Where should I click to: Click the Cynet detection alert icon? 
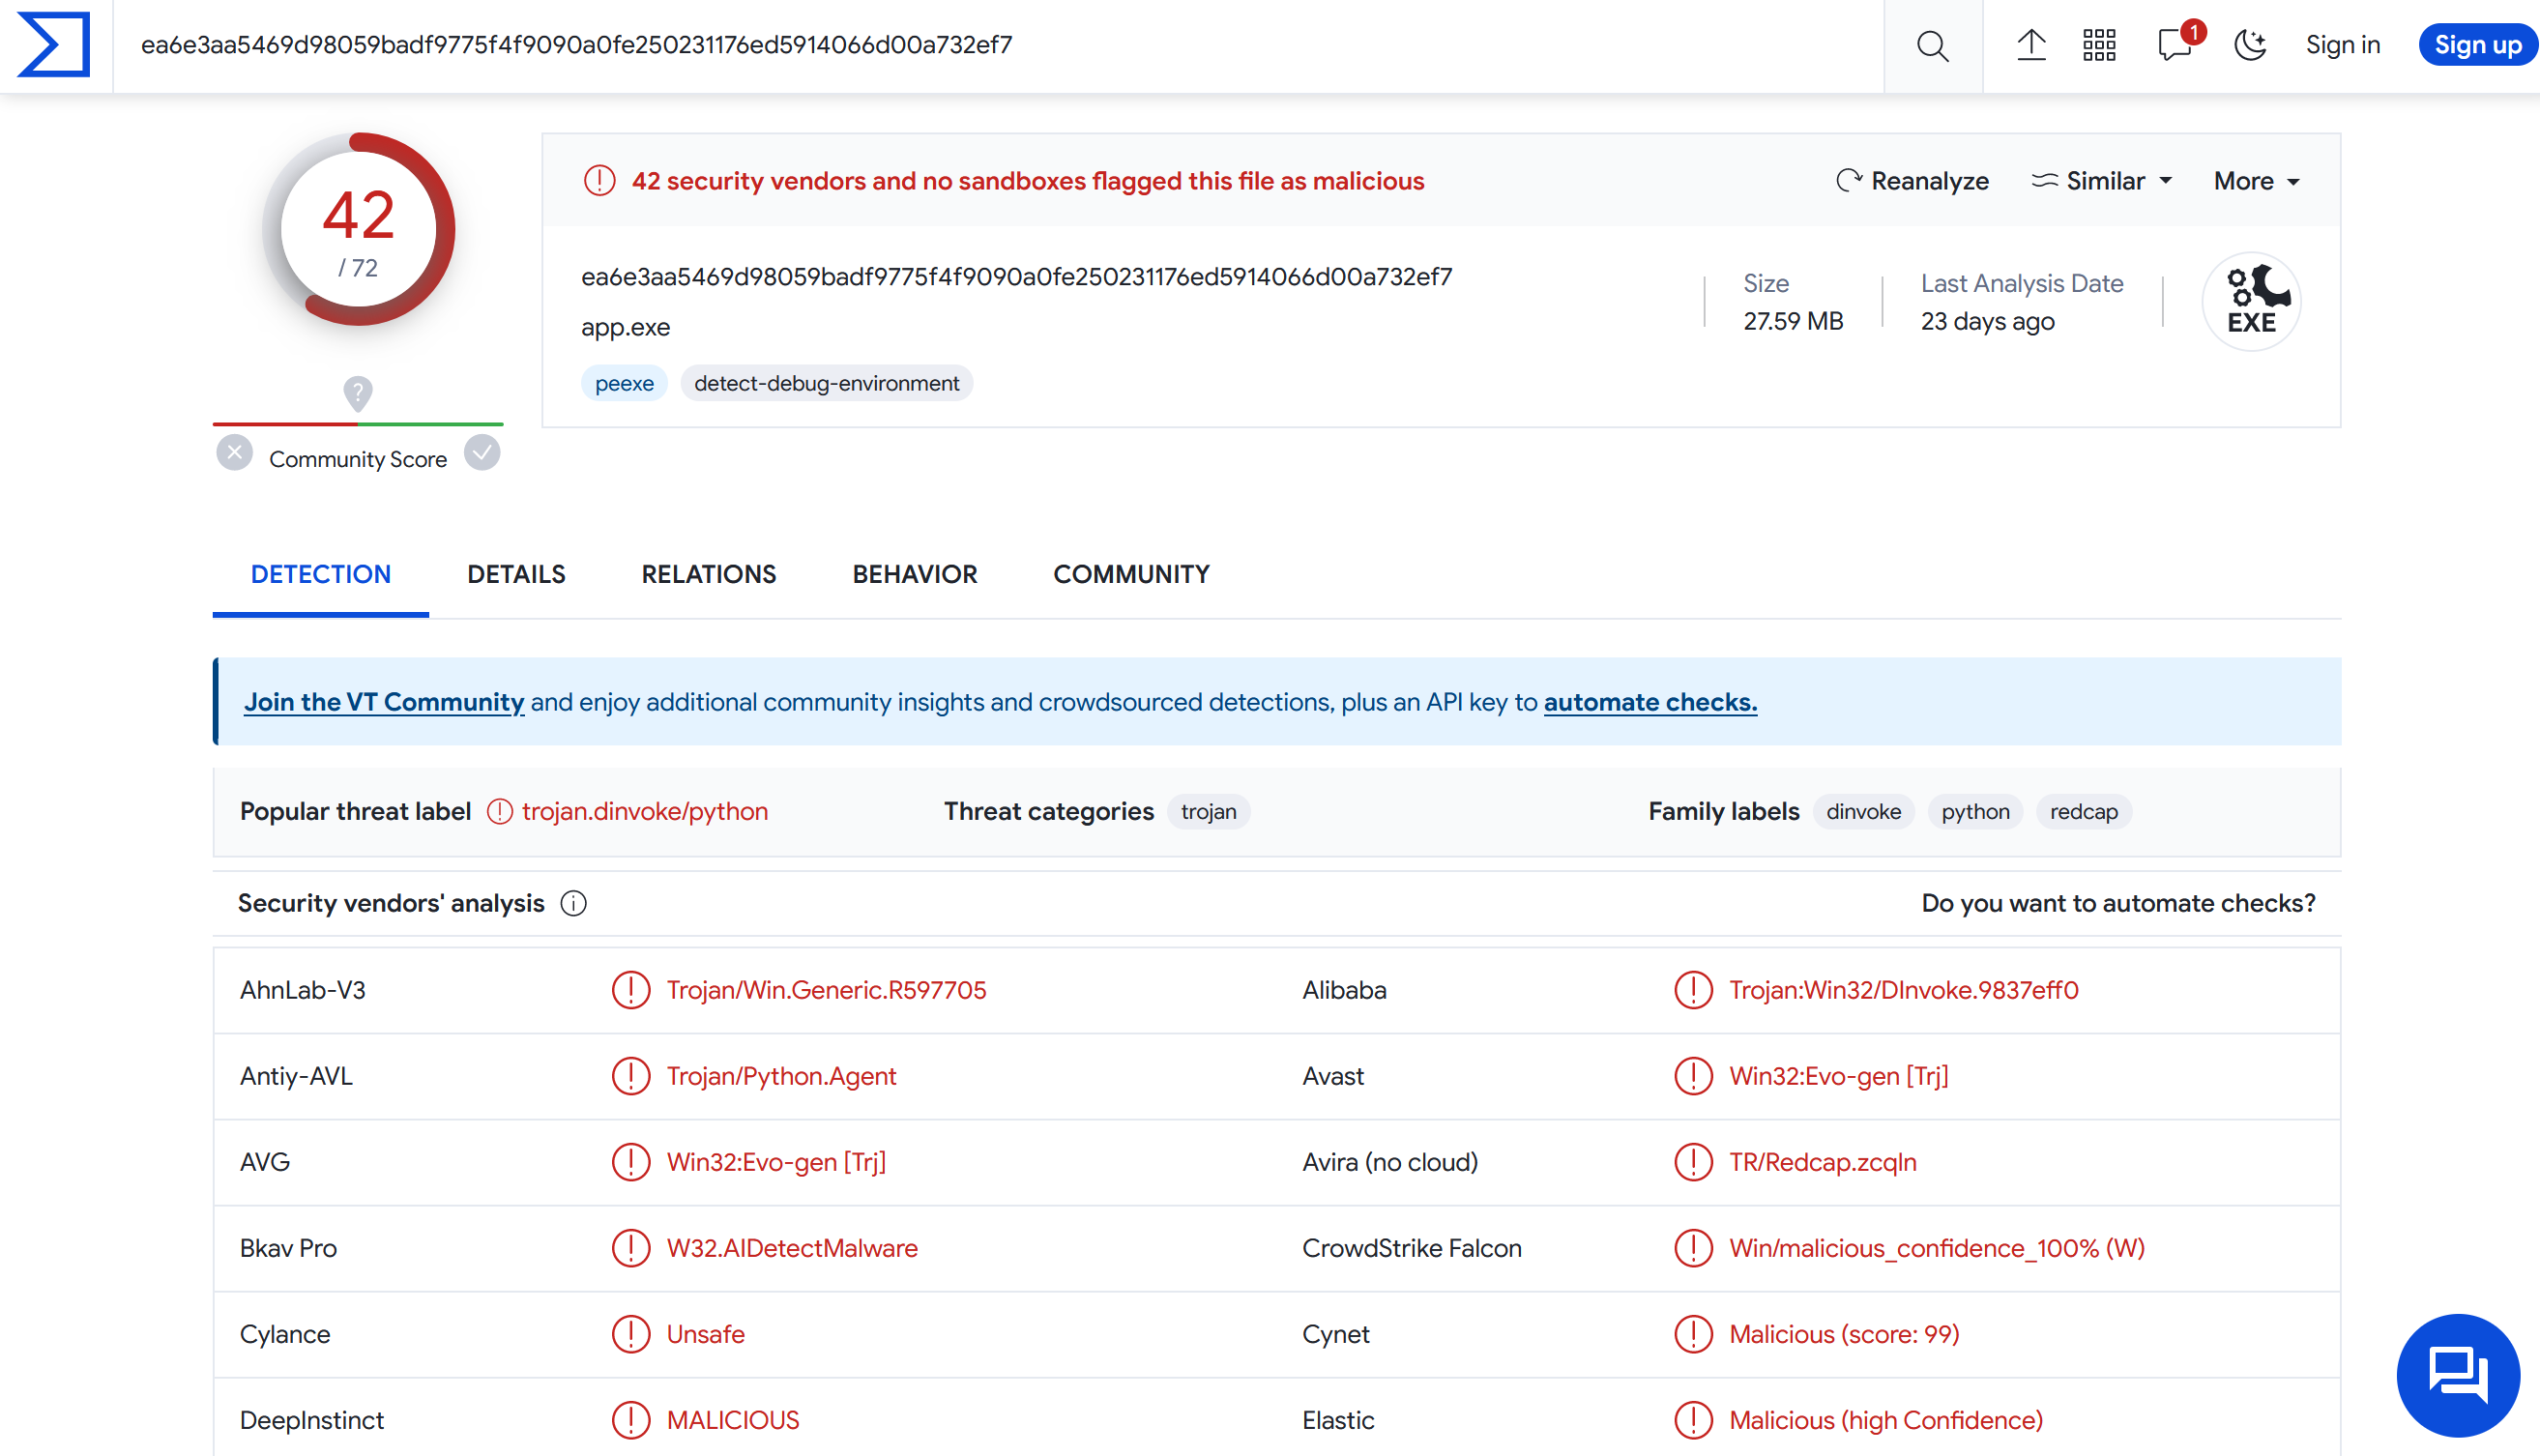pyautogui.click(x=1693, y=1334)
